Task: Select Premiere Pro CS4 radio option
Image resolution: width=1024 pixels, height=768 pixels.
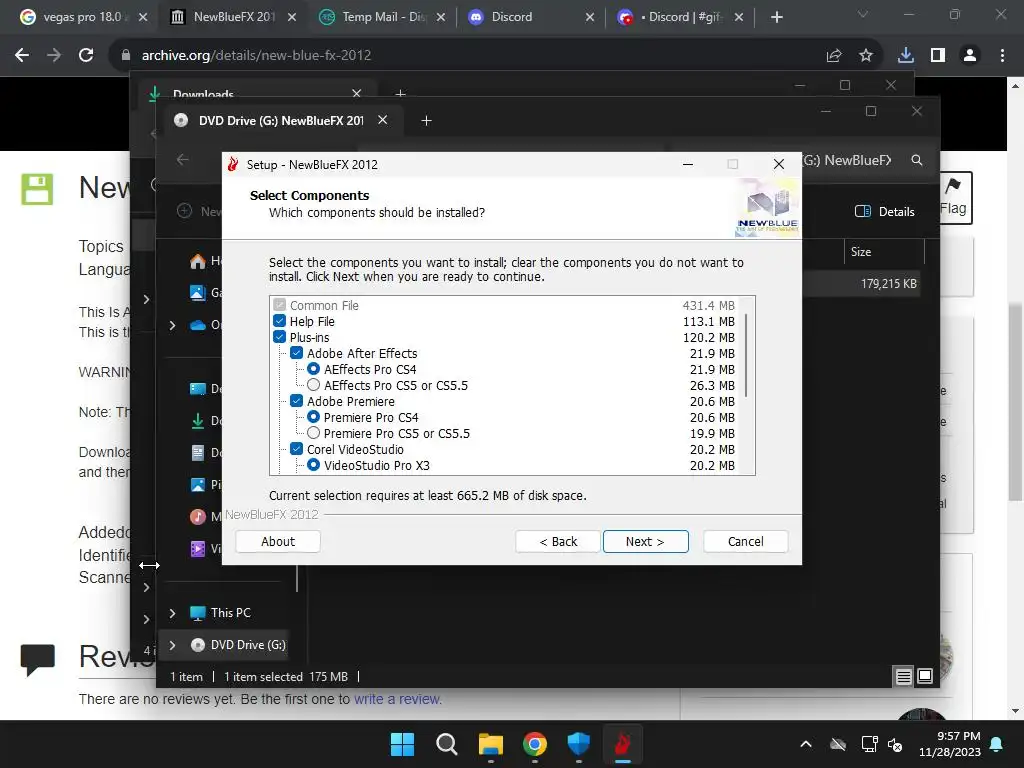Action: point(313,417)
